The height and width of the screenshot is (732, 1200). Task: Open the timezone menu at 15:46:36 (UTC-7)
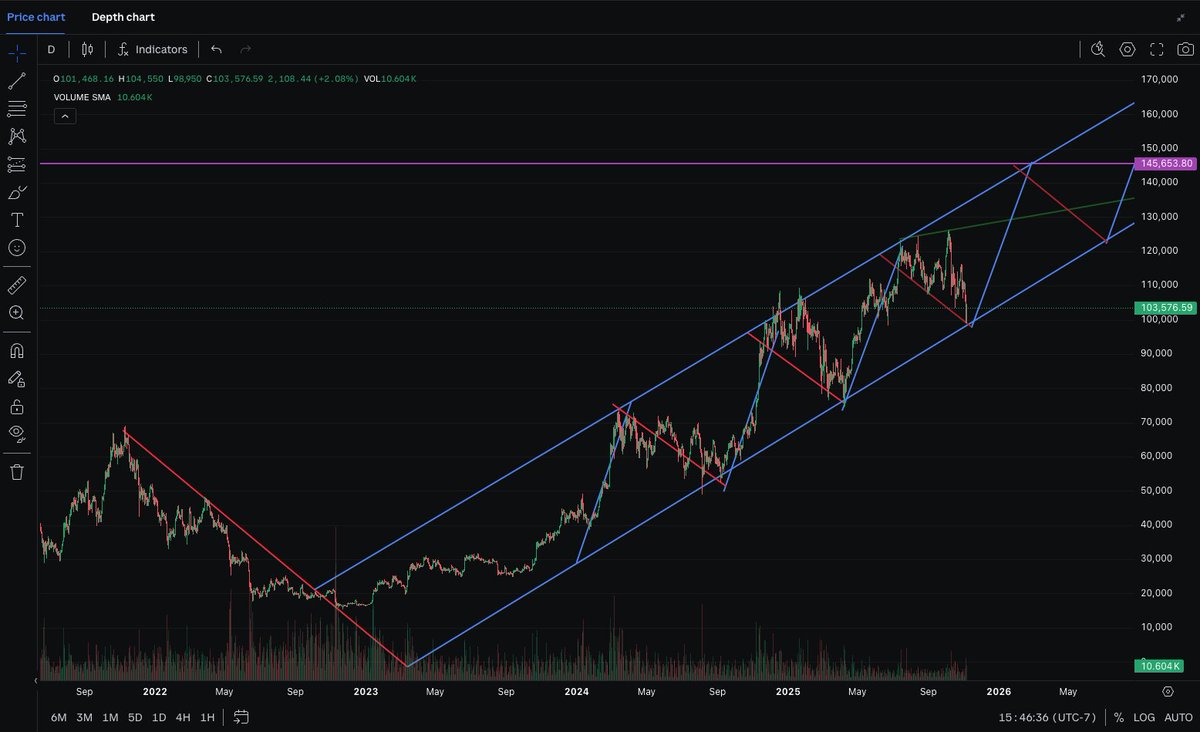pyautogui.click(x=1047, y=717)
